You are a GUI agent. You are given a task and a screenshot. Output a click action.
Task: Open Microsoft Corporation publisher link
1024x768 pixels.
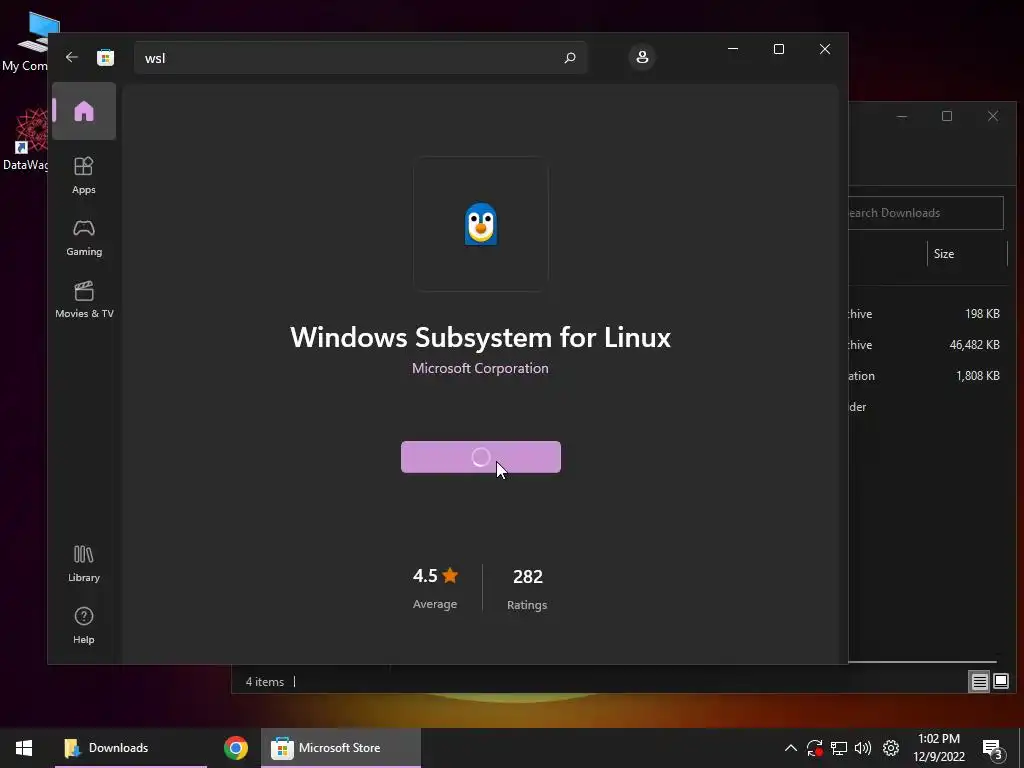[x=480, y=368]
